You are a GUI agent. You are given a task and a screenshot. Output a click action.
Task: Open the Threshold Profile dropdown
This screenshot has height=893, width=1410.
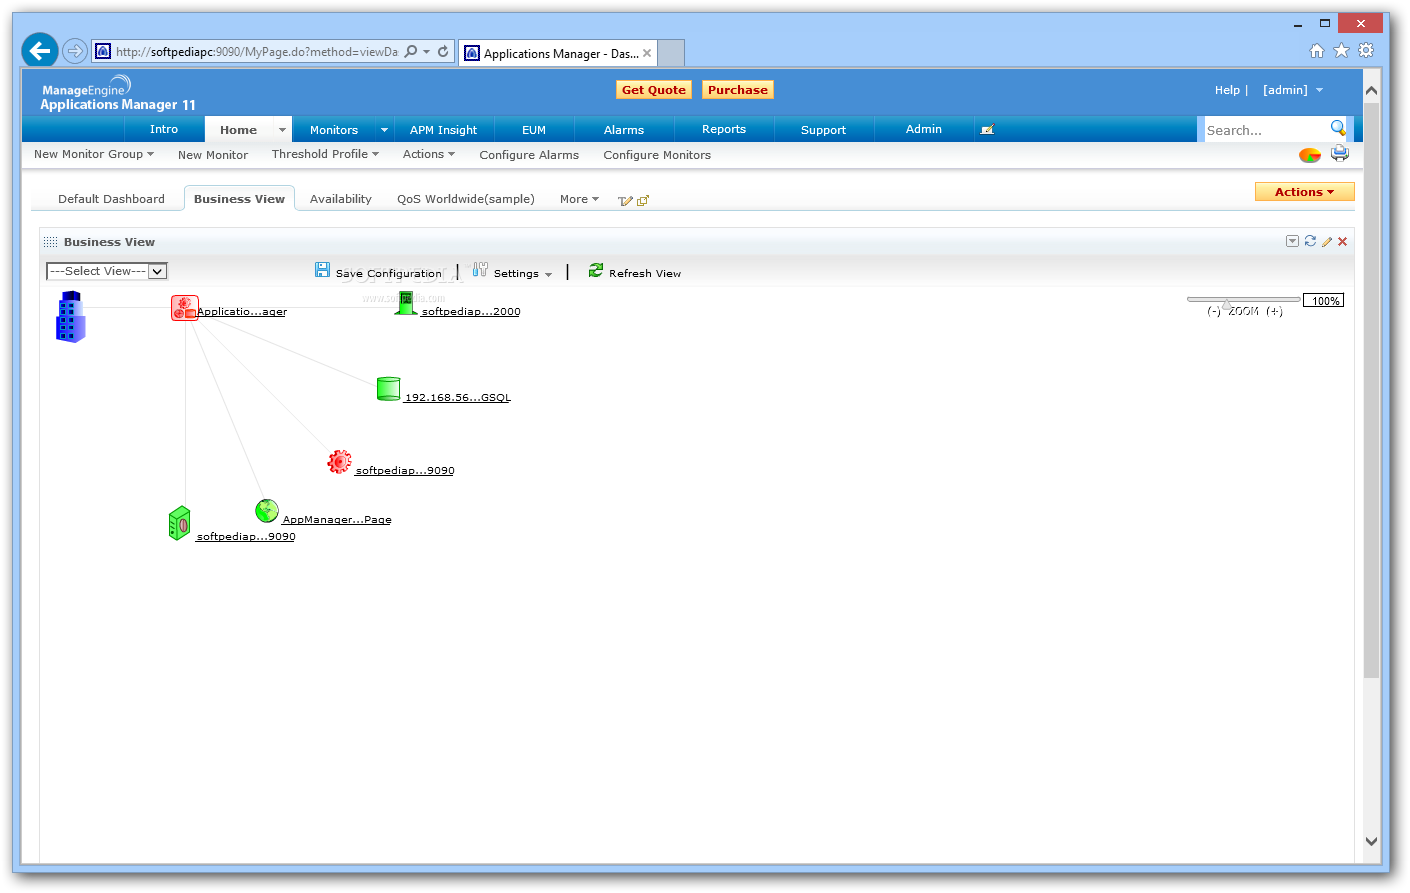pos(325,154)
